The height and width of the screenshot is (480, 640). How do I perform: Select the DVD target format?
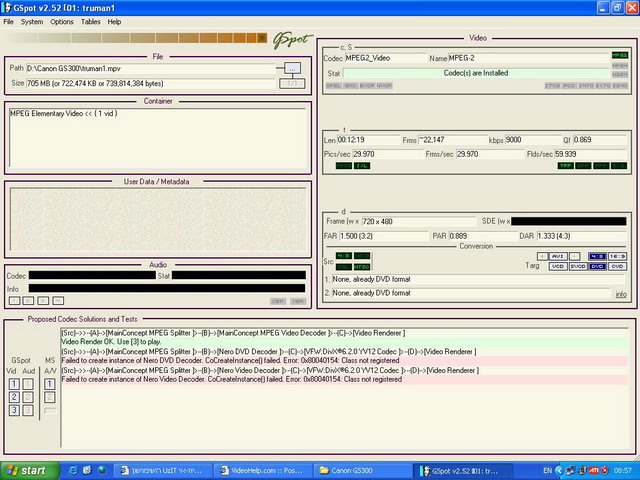(597, 266)
